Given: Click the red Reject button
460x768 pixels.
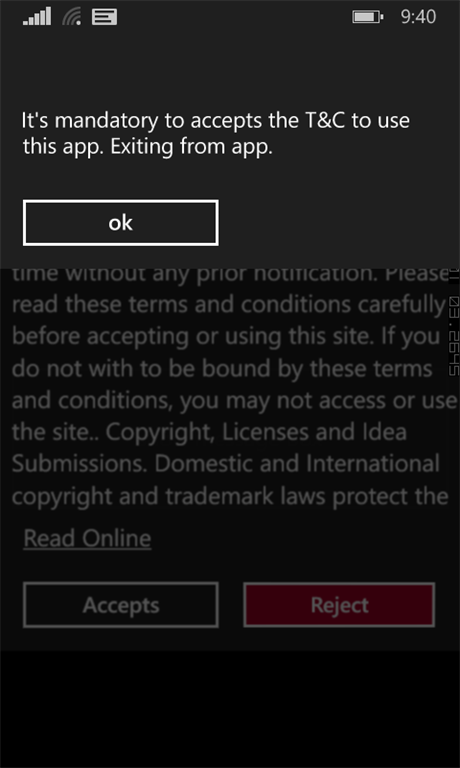Looking at the screenshot, I should (x=339, y=605).
